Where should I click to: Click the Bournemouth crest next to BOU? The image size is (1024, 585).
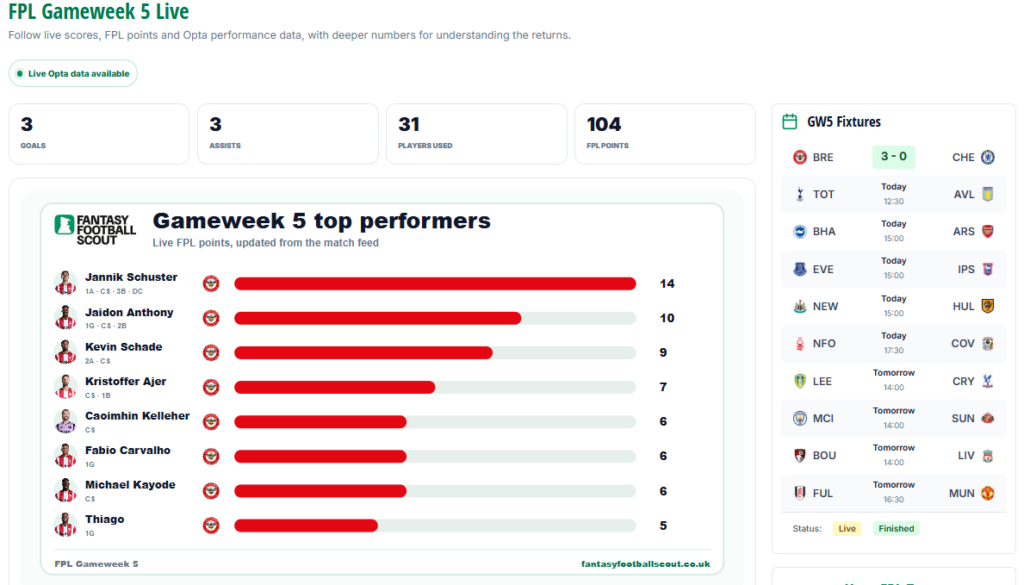(x=799, y=456)
